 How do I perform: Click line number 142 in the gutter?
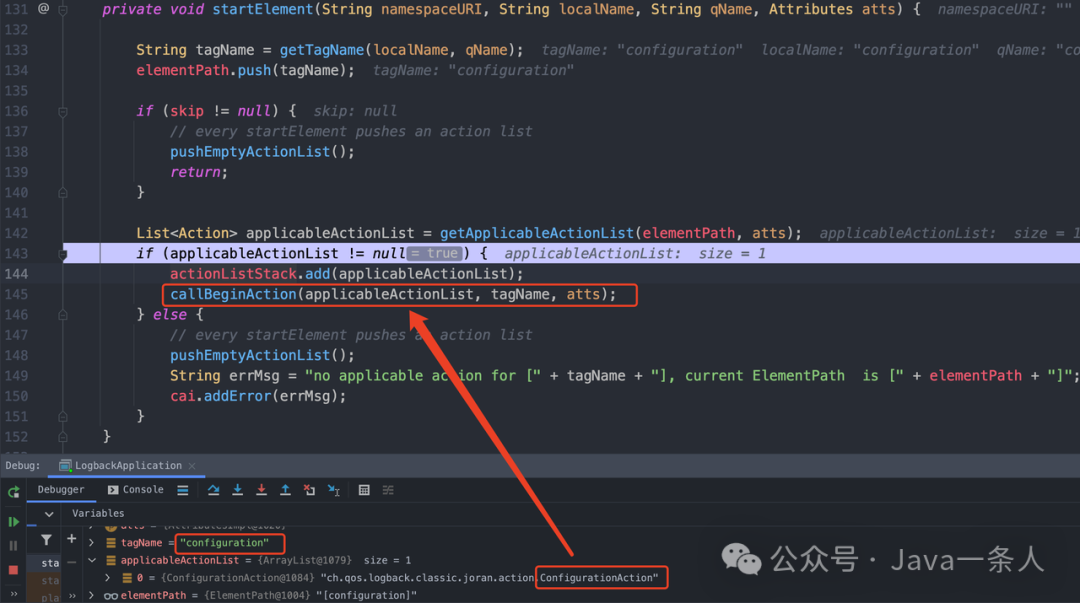tap(16, 234)
